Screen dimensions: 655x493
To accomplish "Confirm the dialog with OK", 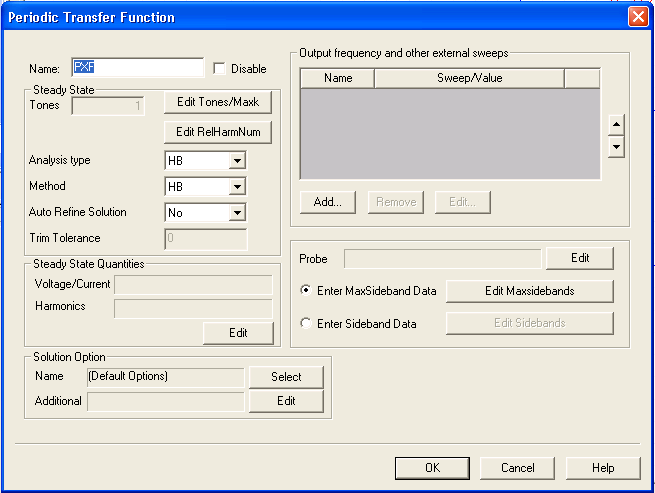I will (432, 468).
